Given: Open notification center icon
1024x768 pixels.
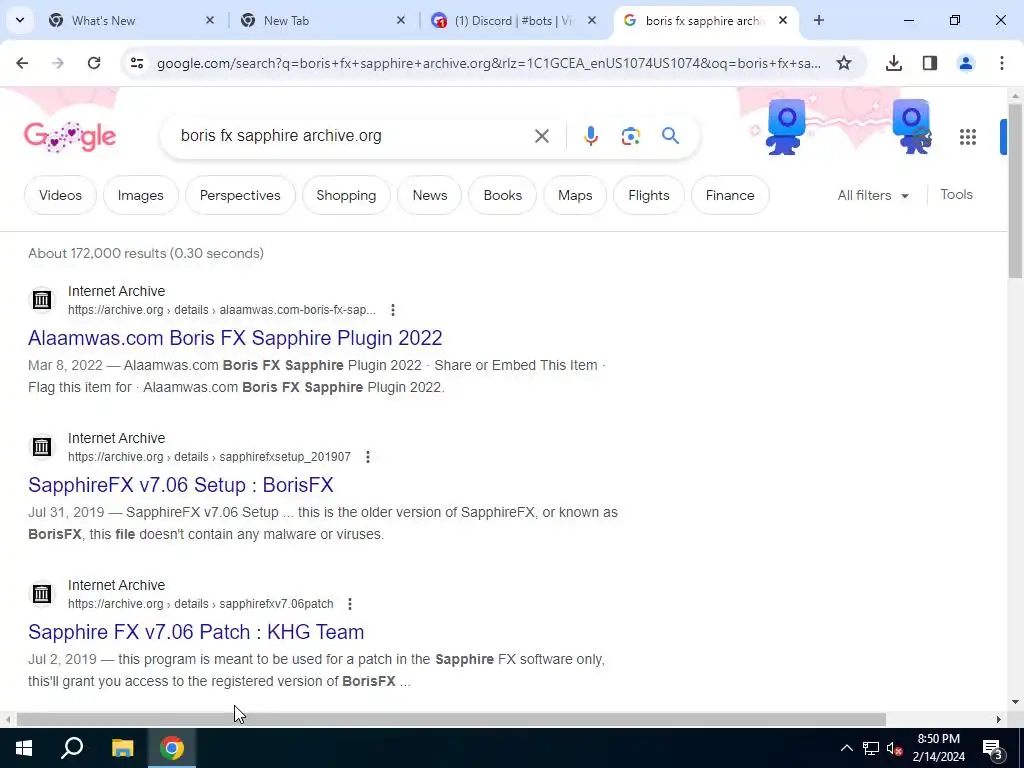Looking at the screenshot, I should click(x=993, y=749).
